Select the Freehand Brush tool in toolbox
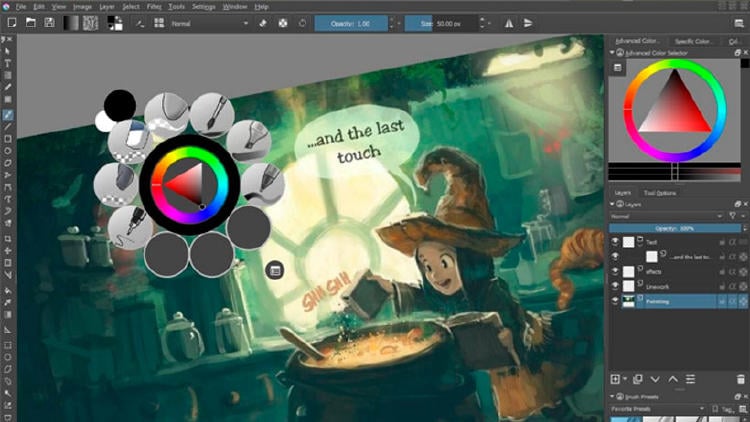The height and width of the screenshot is (422, 750). point(7,114)
